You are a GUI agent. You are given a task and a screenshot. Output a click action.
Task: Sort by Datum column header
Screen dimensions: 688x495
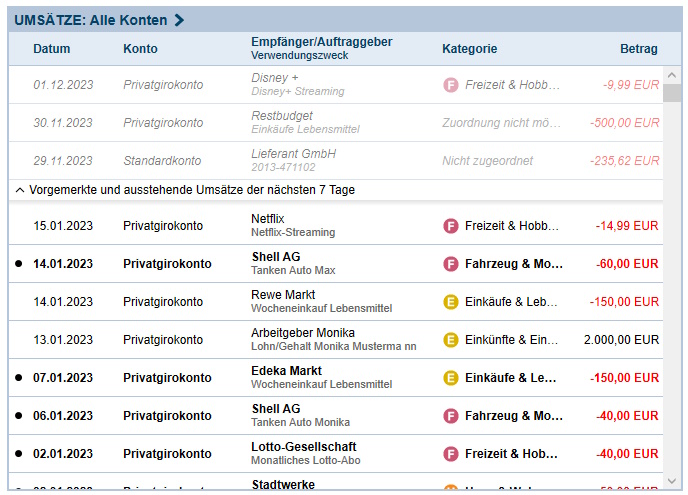pos(52,49)
